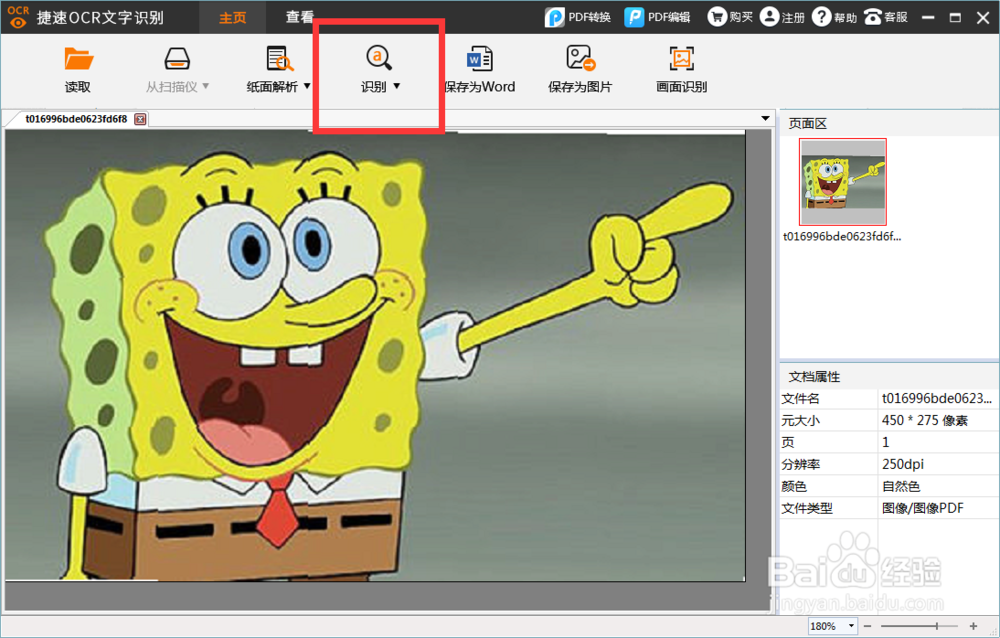Click the 文件类型 property label
This screenshot has height=638, width=1000.
pos(807,508)
